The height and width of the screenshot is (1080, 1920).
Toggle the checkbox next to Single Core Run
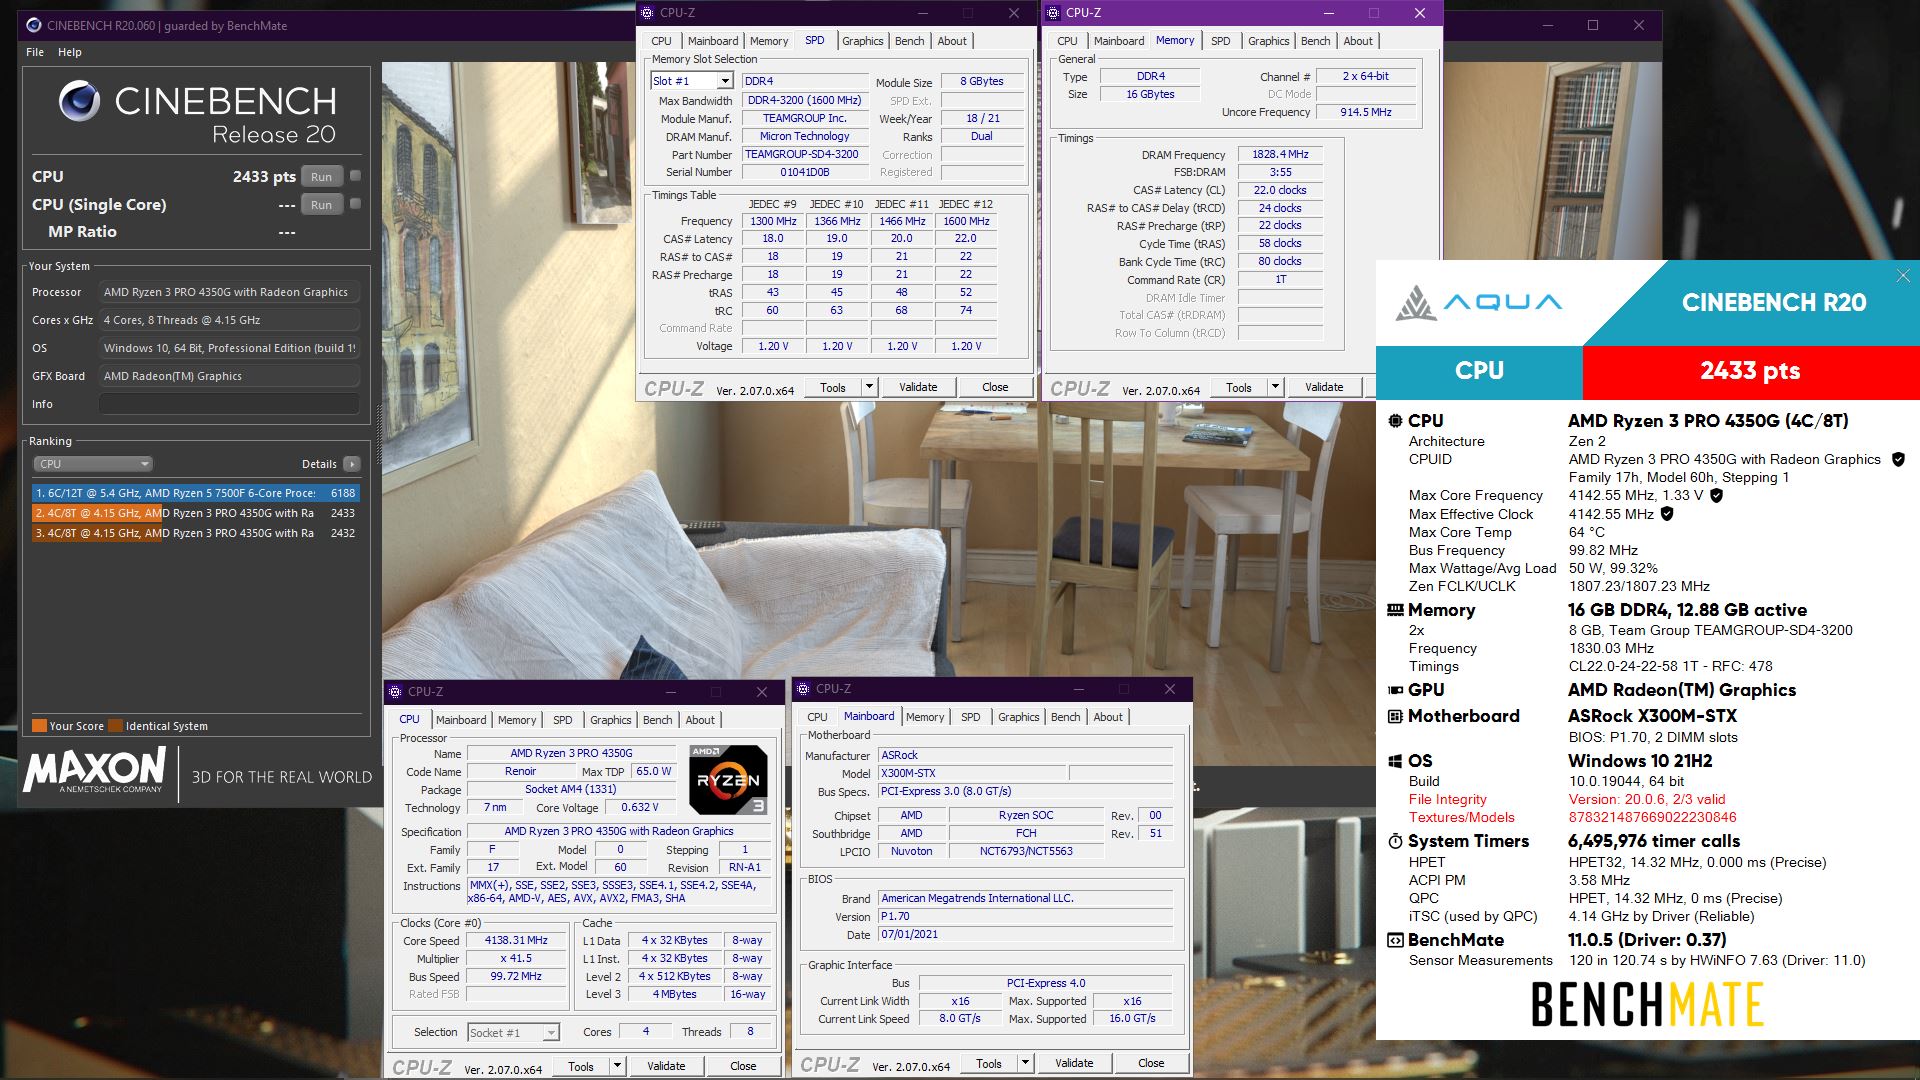[355, 204]
